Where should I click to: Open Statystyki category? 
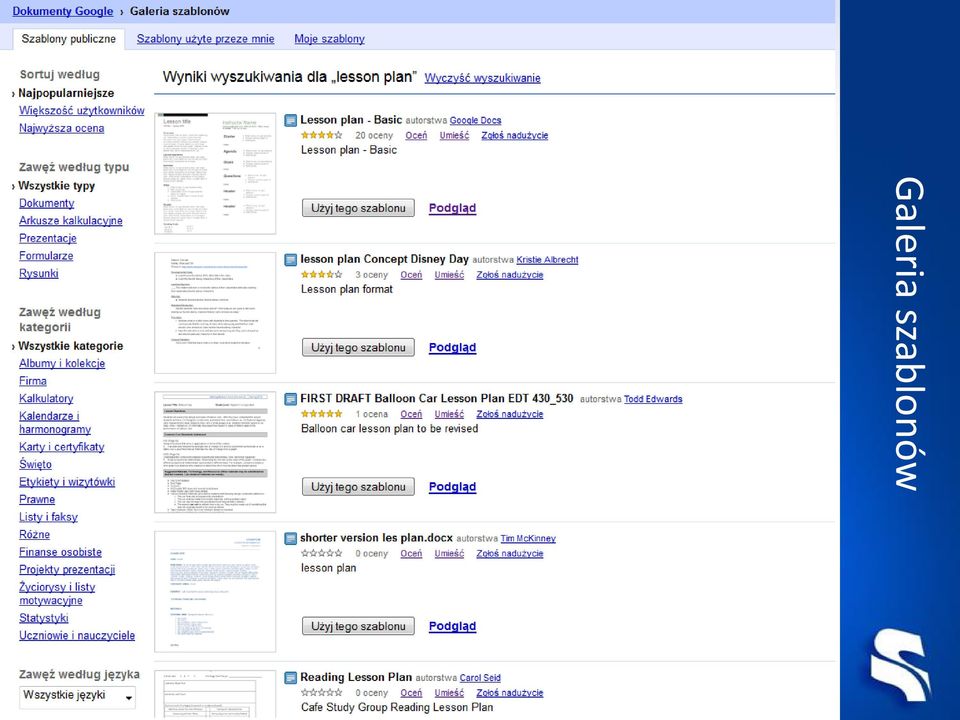(x=43, y=618)
